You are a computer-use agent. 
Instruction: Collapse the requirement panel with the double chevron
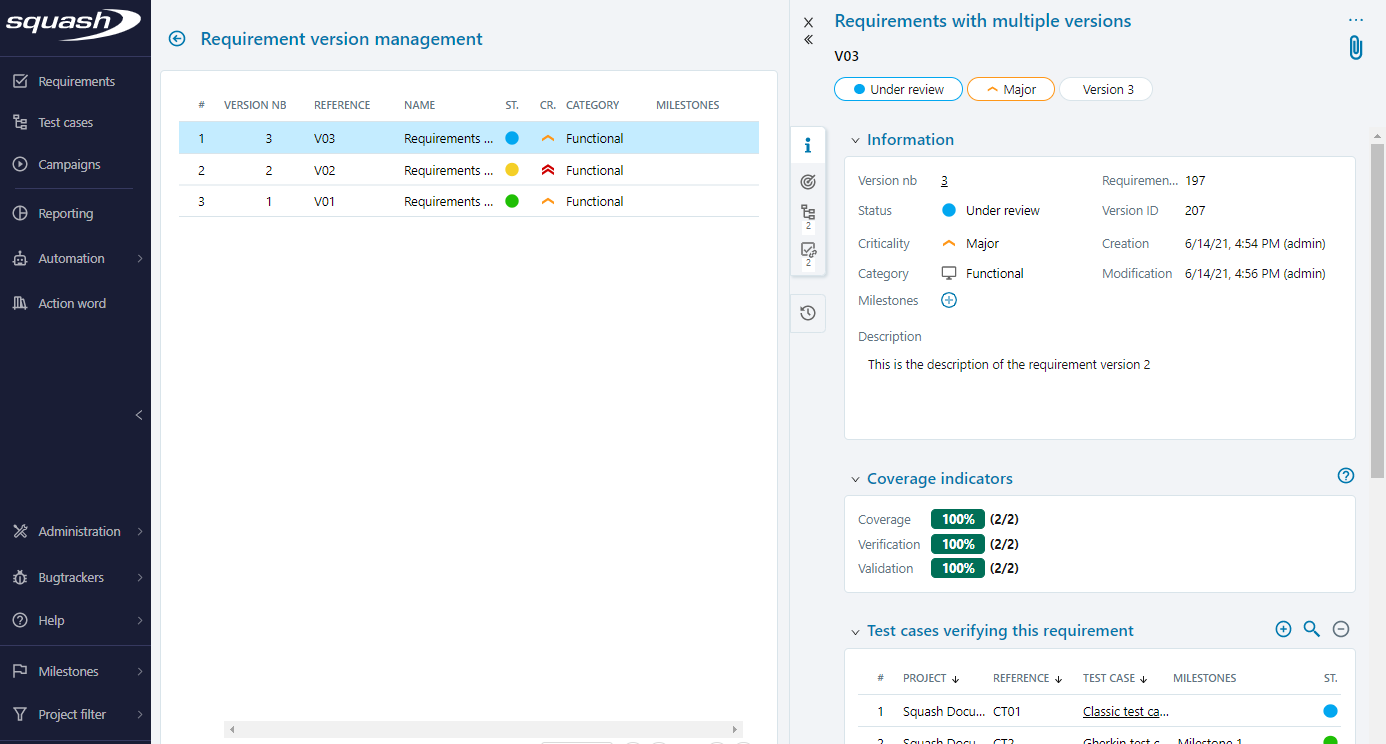click(808, 40)
